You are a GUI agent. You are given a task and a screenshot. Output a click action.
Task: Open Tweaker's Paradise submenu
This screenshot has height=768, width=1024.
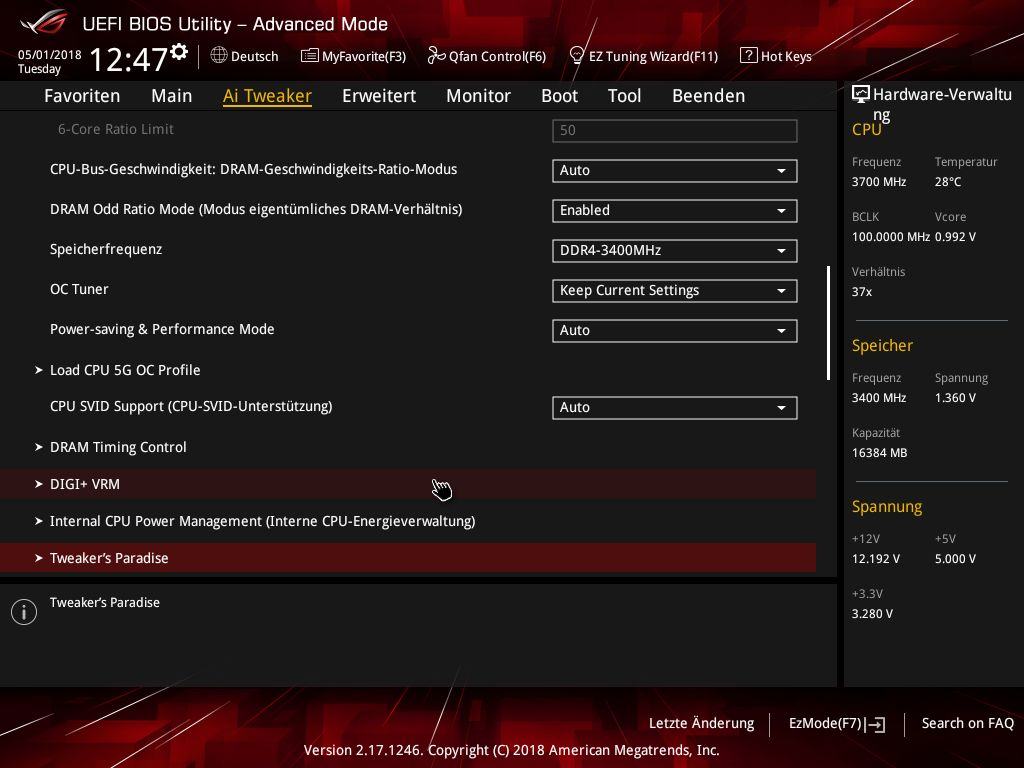[408, 558]
